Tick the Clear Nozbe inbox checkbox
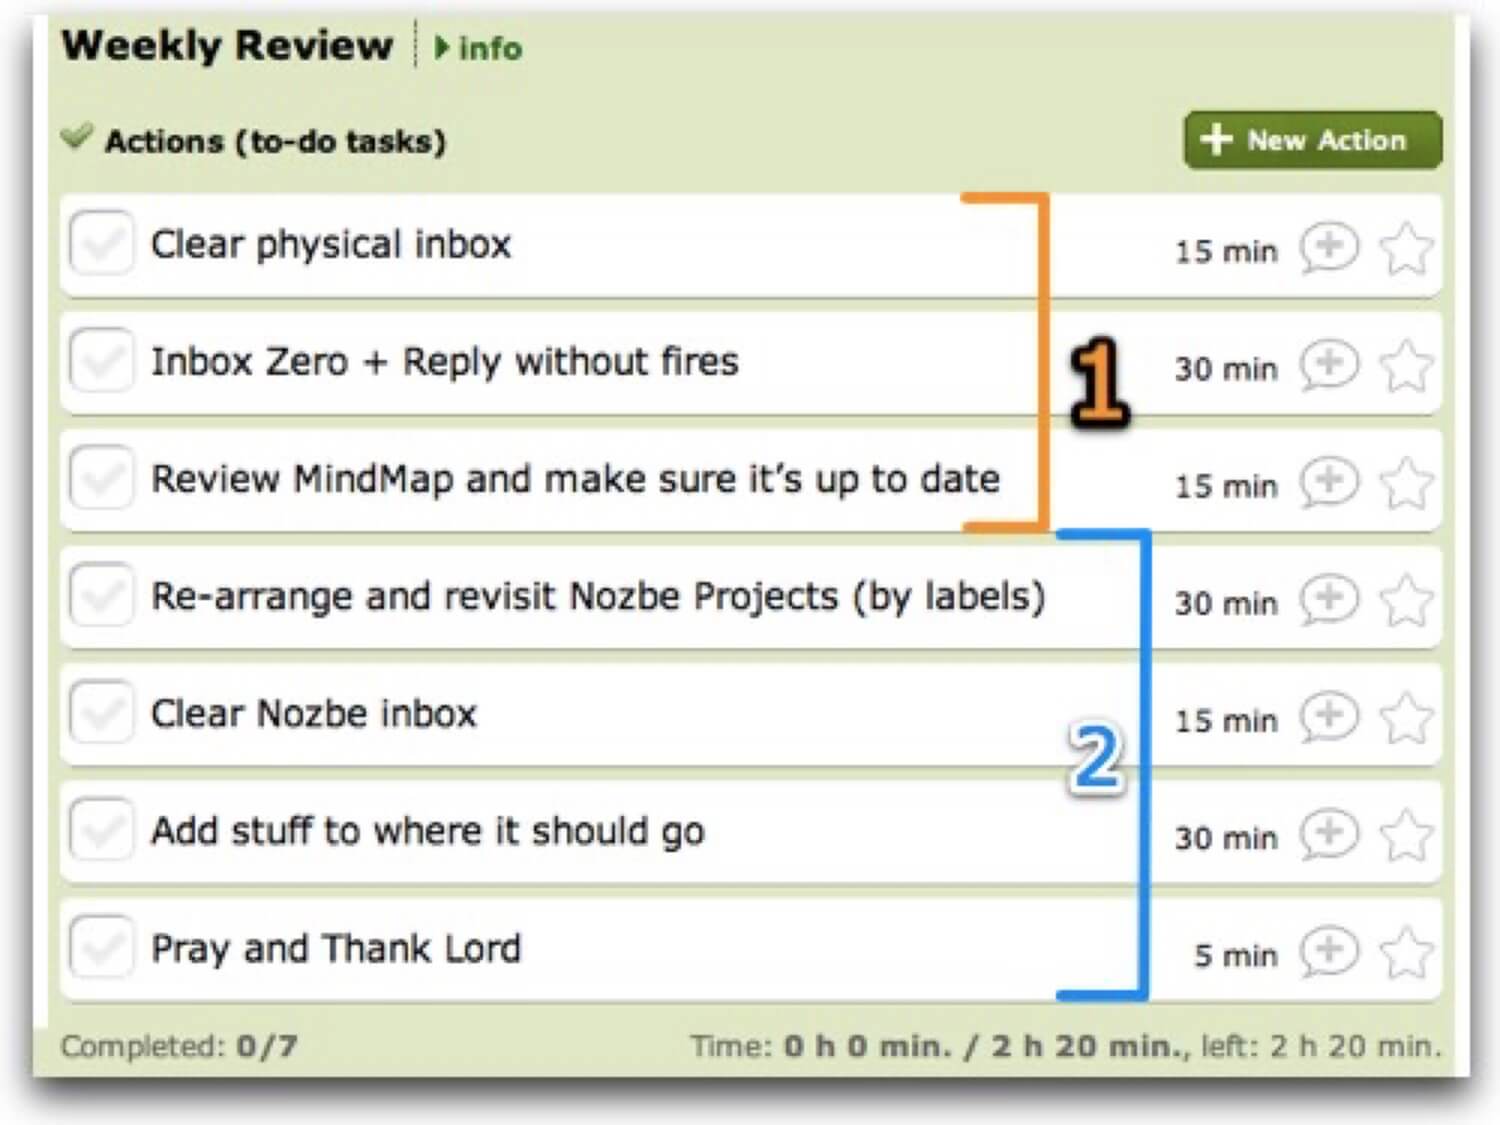This screenshot has width=1500, height=1125. coord(101,712)
